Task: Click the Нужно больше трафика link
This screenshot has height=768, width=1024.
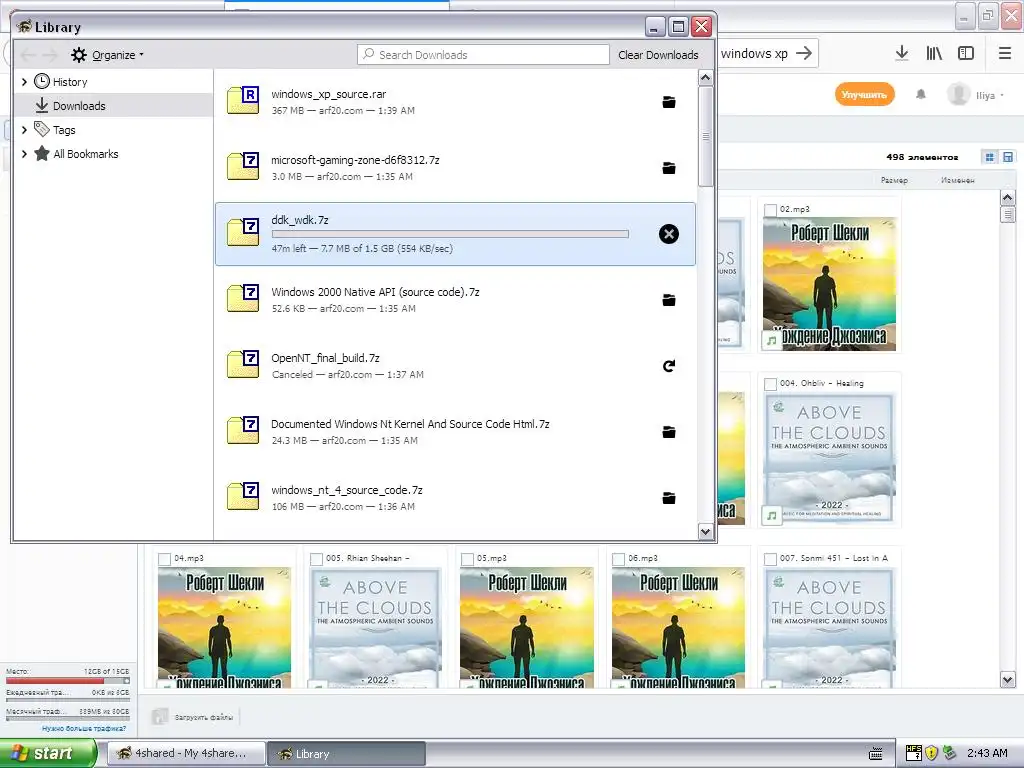Action: tap(84, 728)
